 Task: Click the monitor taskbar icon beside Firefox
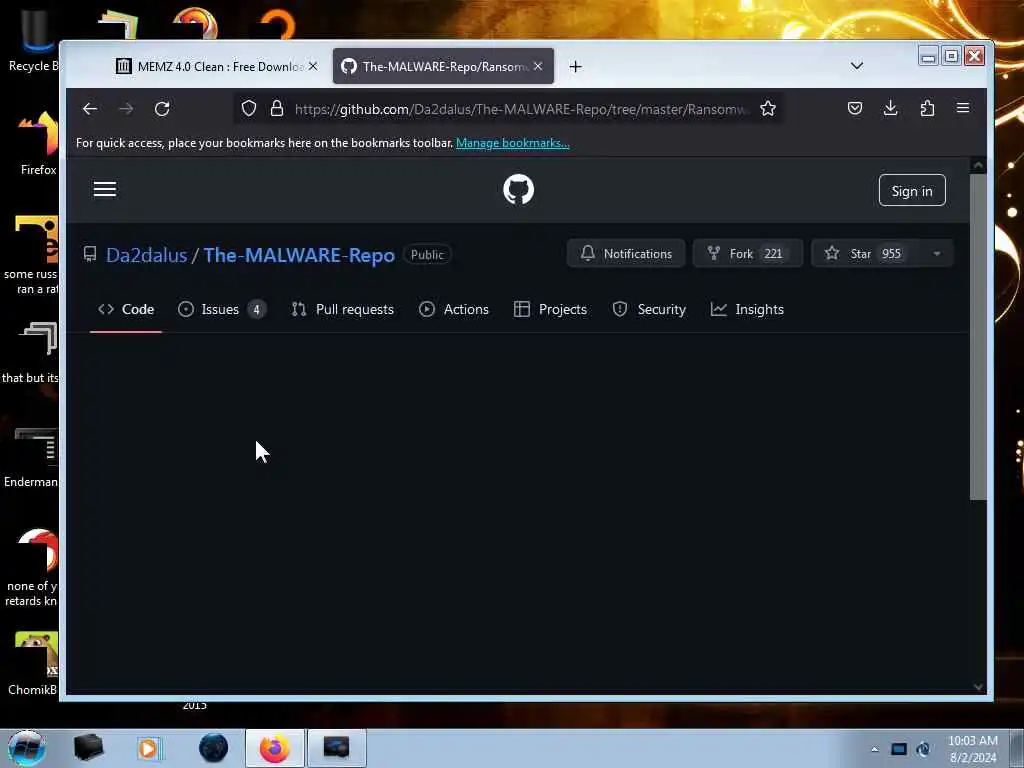336,748
